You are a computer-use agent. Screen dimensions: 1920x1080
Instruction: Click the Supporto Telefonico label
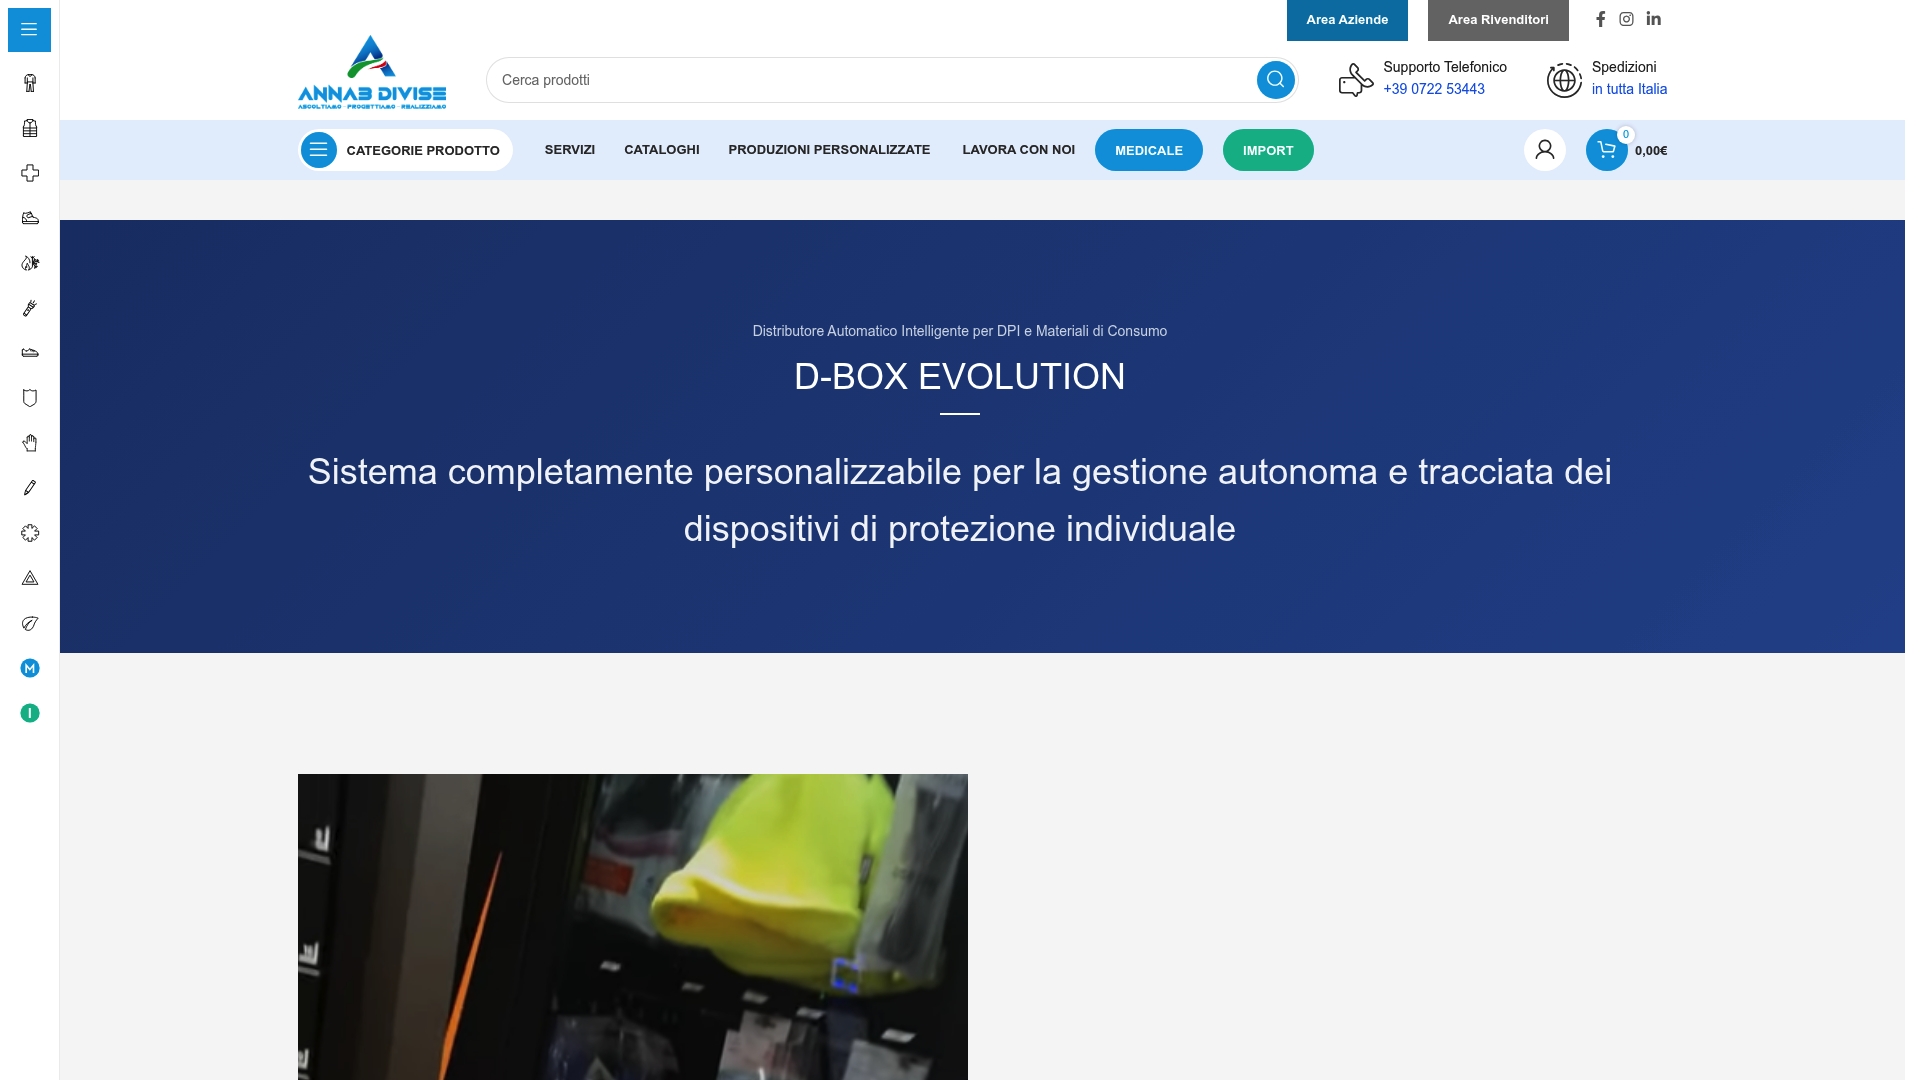click(1445, 67)
